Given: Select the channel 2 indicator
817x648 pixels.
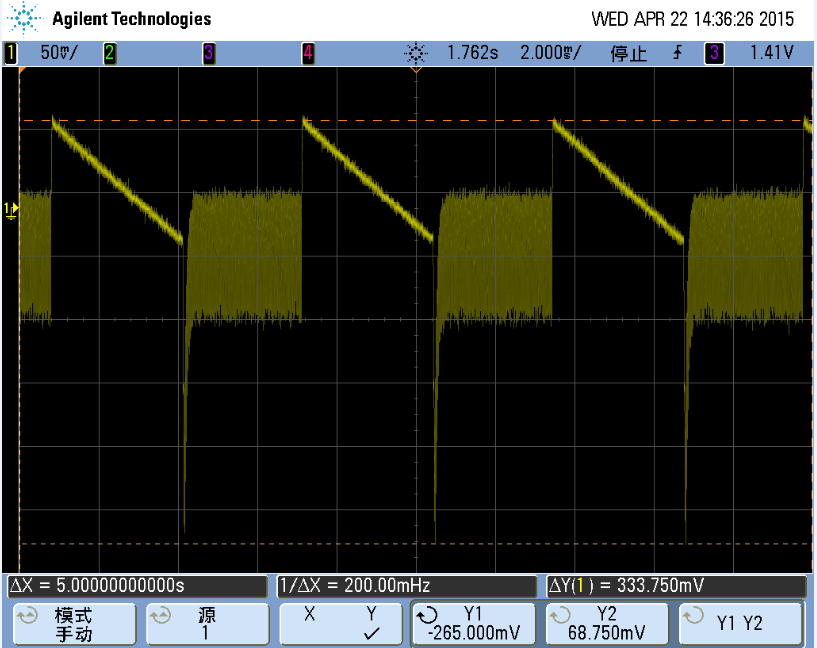Looking at the screenshot, I should pyautogui.click(x=109, y=53).
